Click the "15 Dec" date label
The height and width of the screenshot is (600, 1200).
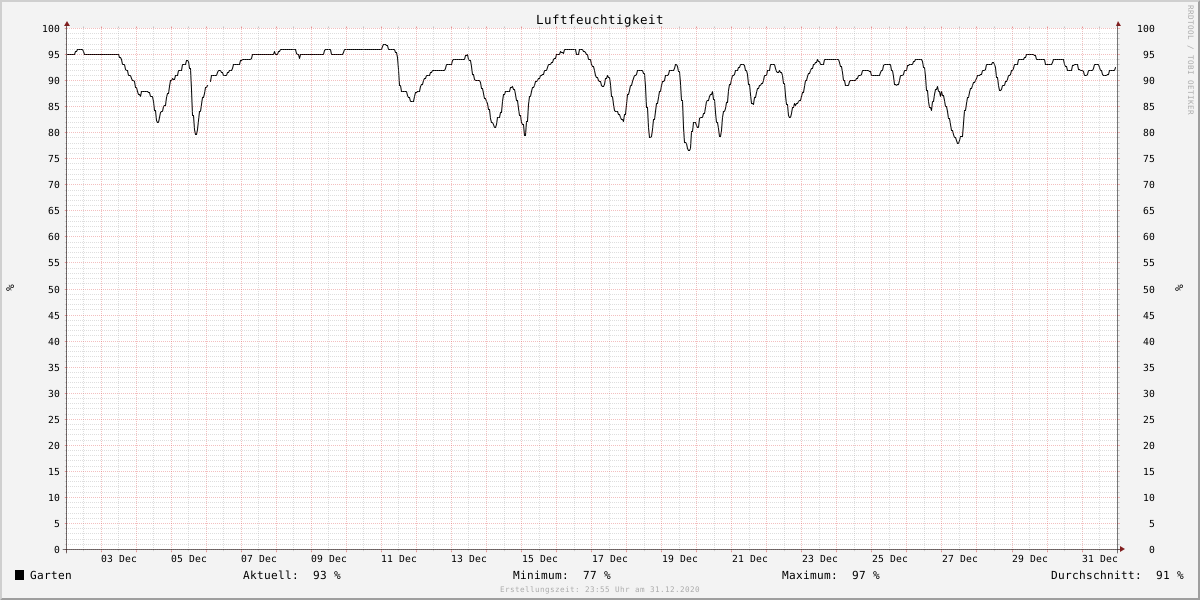(540, 559)
